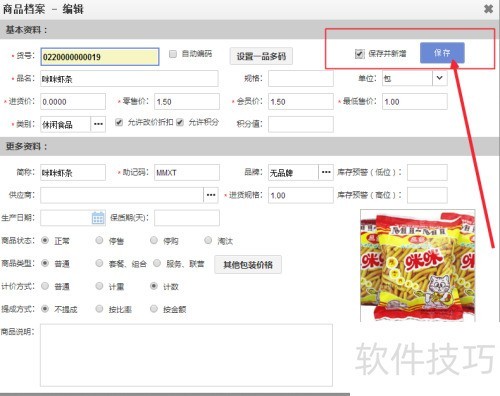Click the 规格 specification field
Viewport: 500px width, 396px height.
point(301,79)
